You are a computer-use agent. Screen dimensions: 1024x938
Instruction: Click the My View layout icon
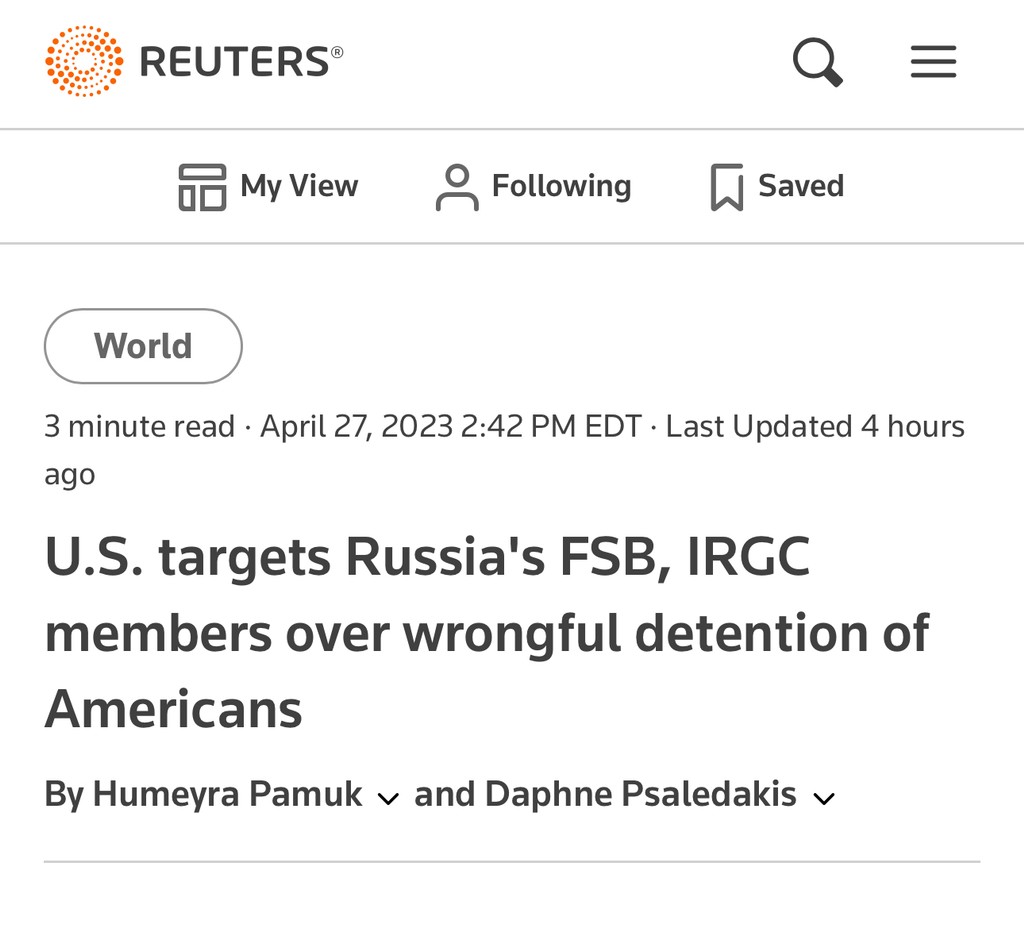click(x=202, y=187)
